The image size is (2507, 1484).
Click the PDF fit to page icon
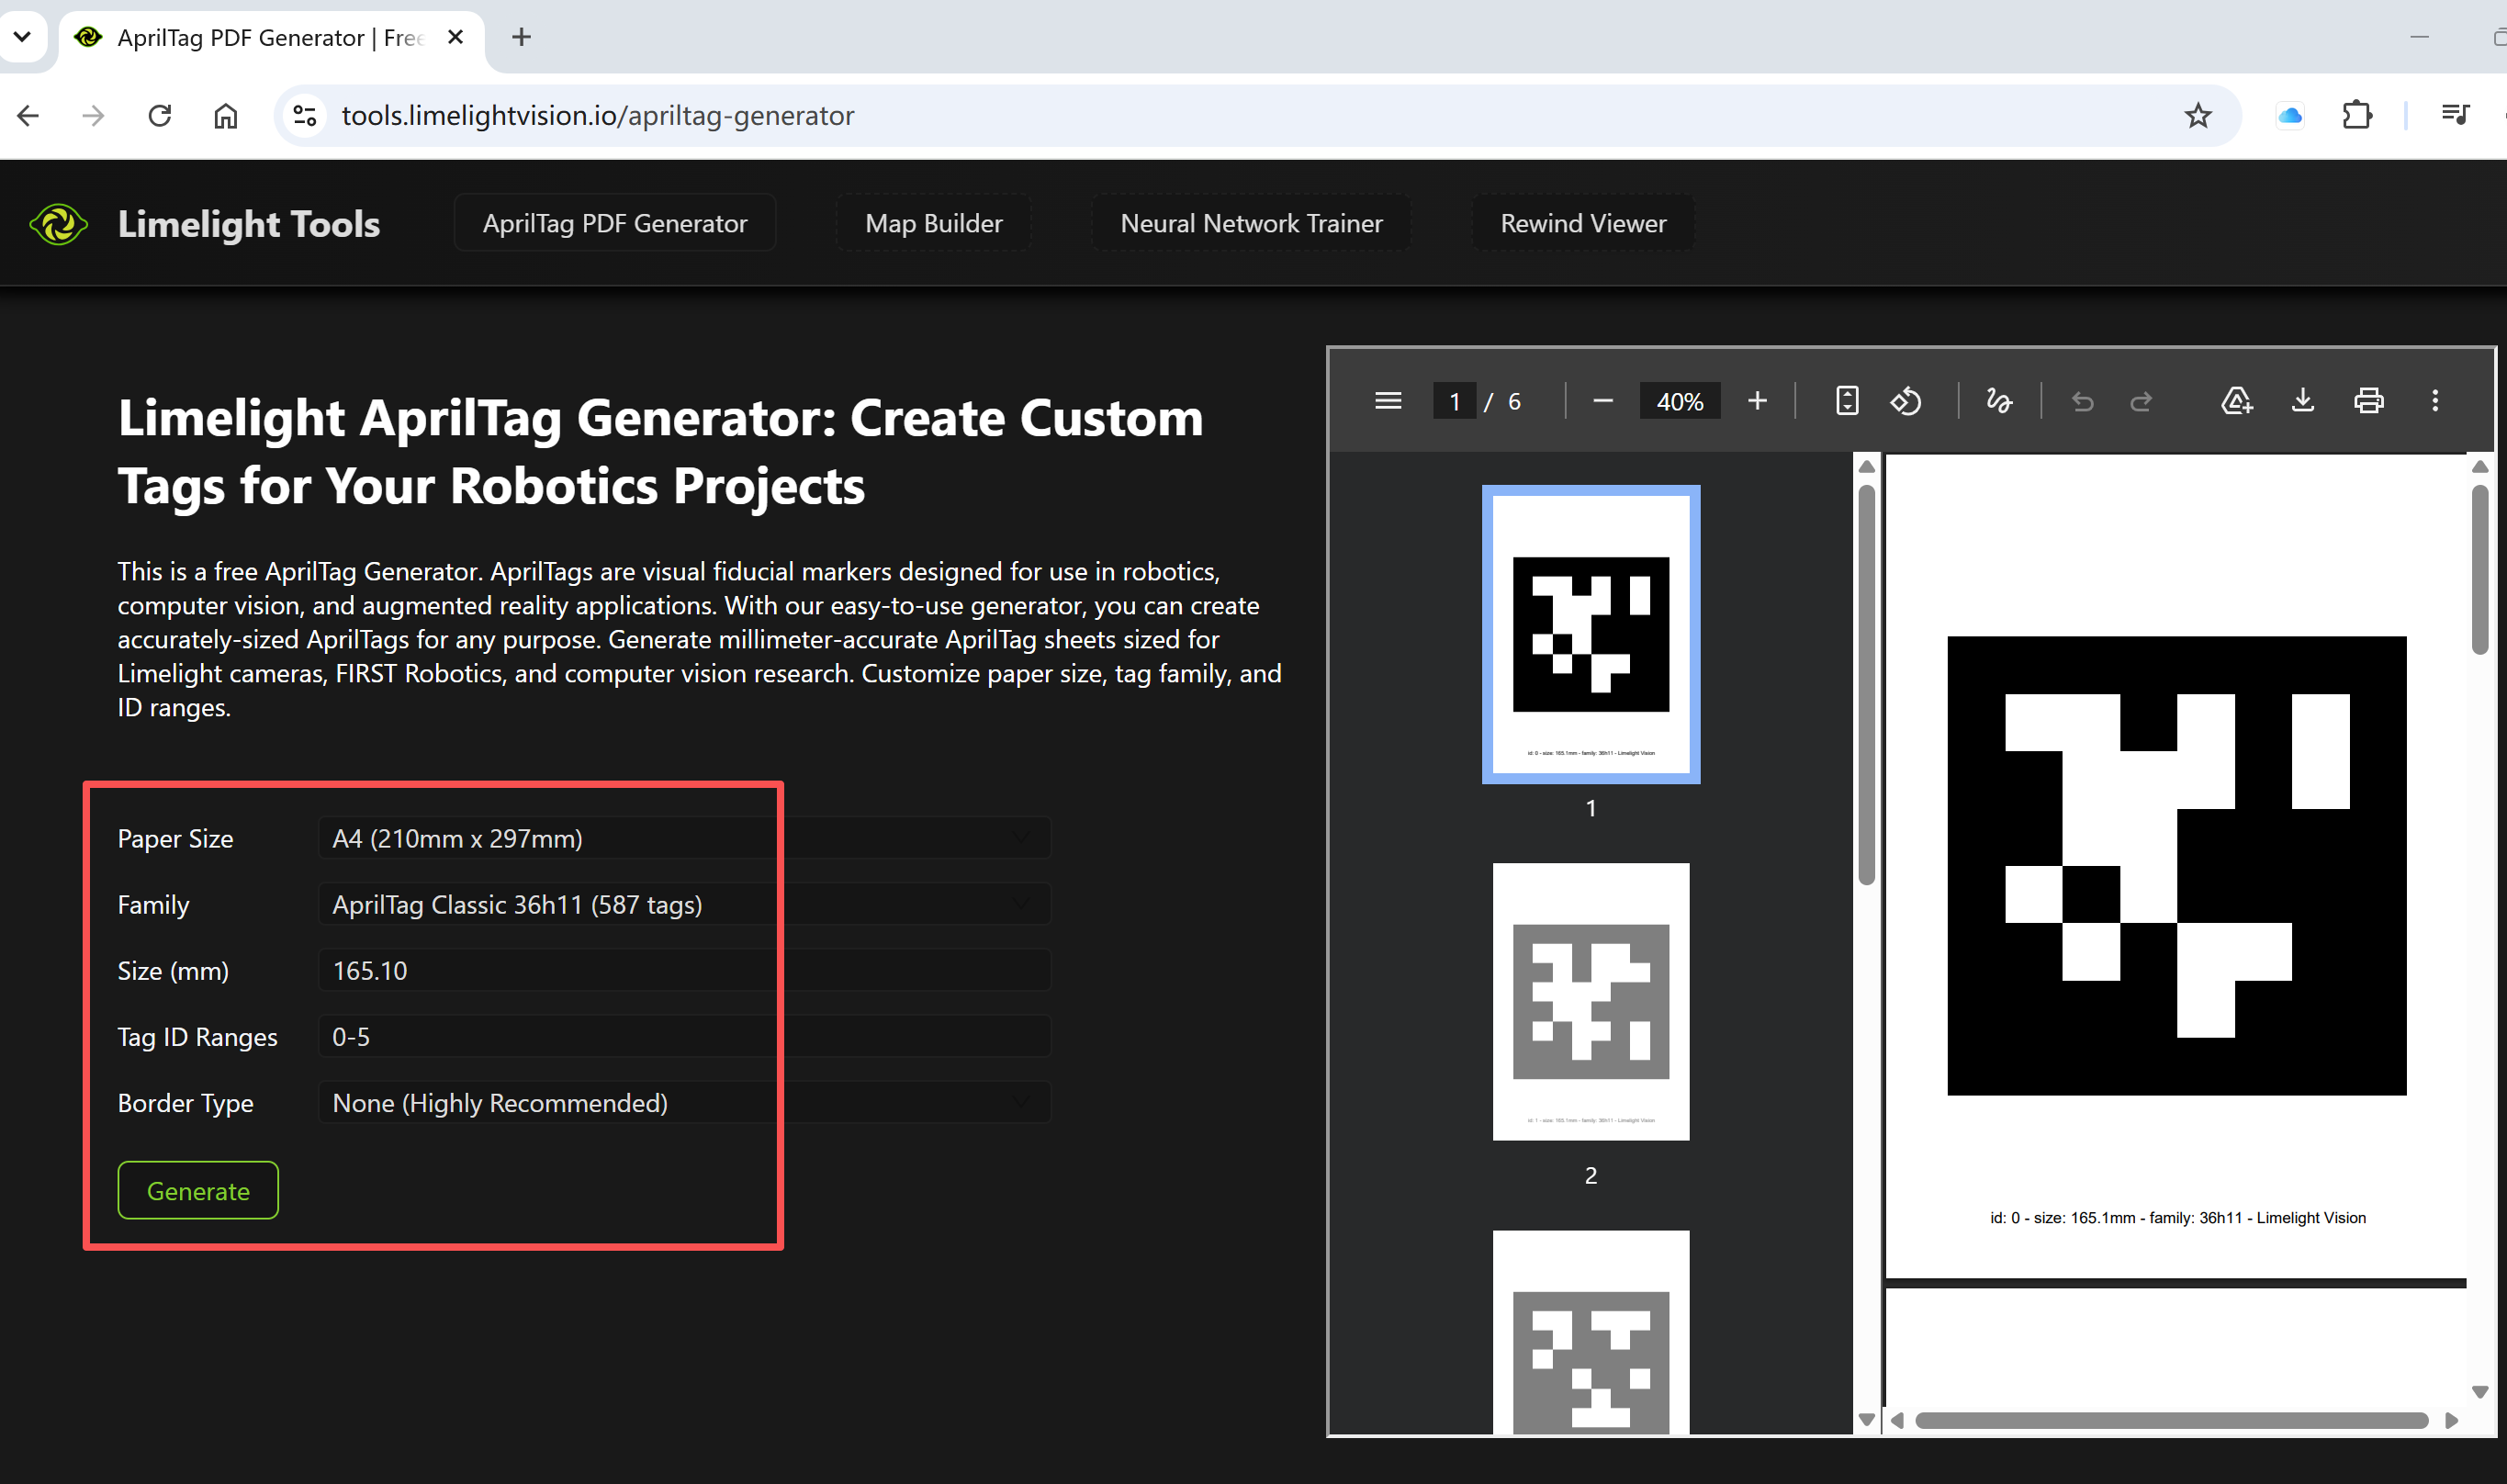click(1847, 401)
